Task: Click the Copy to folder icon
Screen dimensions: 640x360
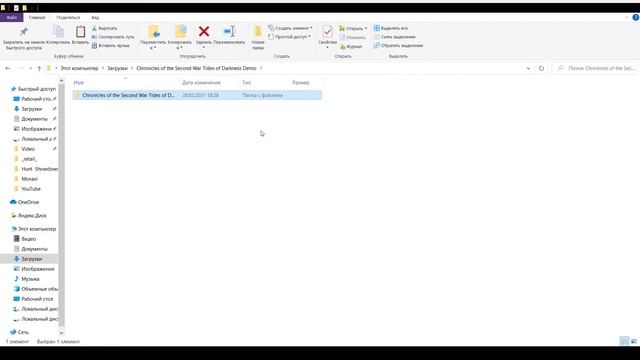Action: click(180, 32)
